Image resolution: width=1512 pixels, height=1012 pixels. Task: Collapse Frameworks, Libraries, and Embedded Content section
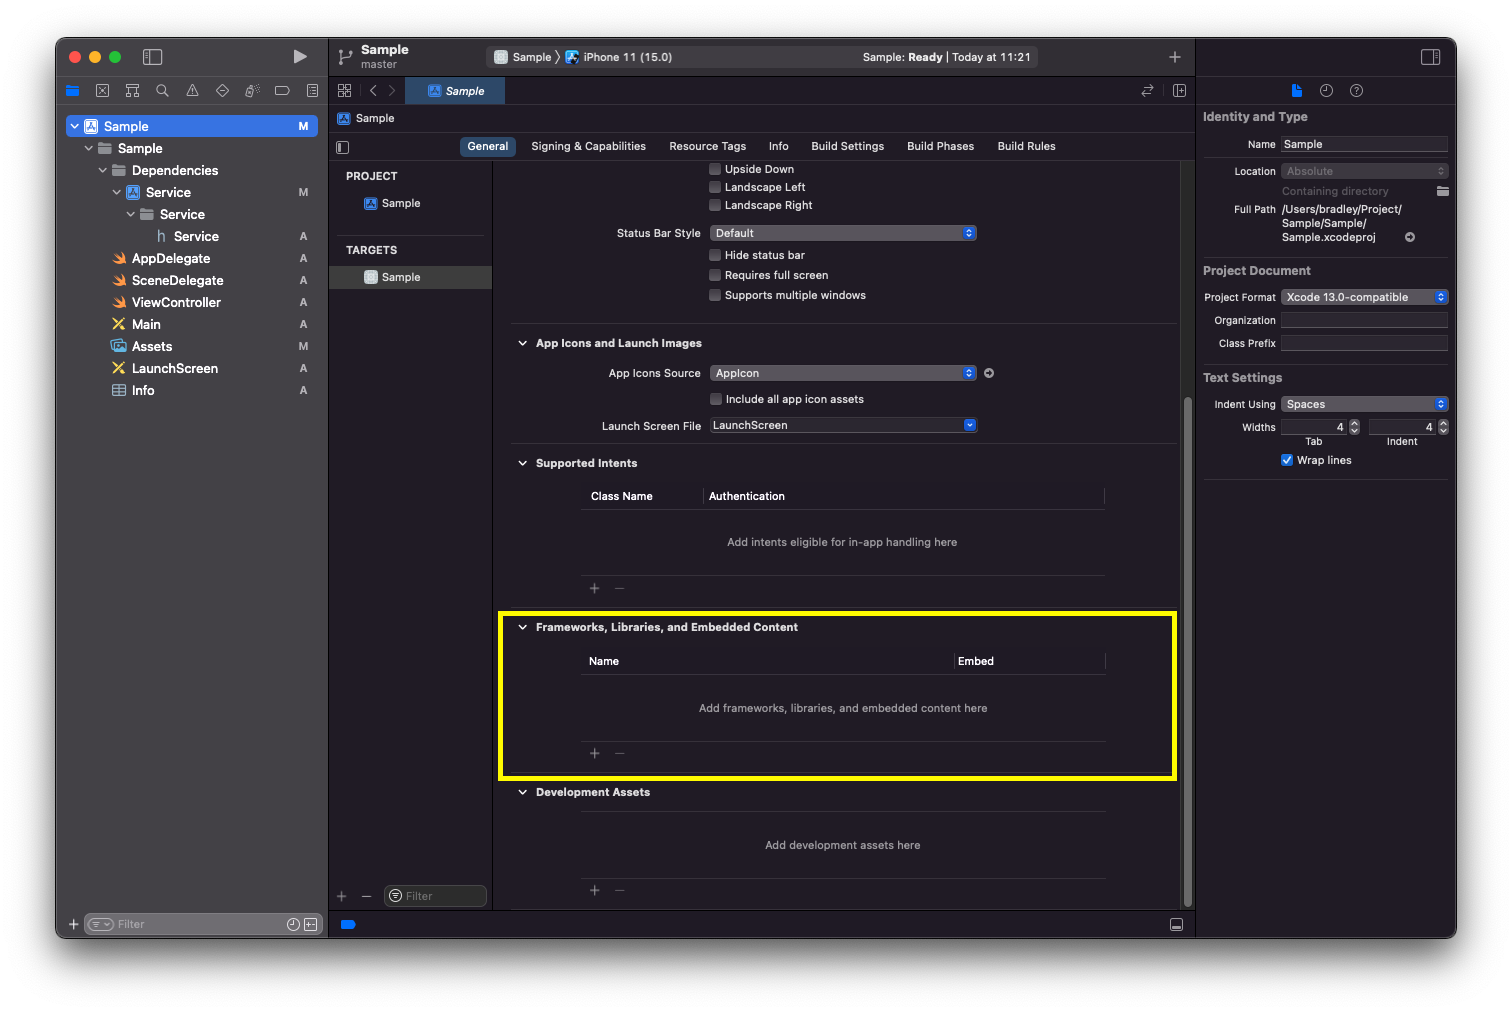522,627
